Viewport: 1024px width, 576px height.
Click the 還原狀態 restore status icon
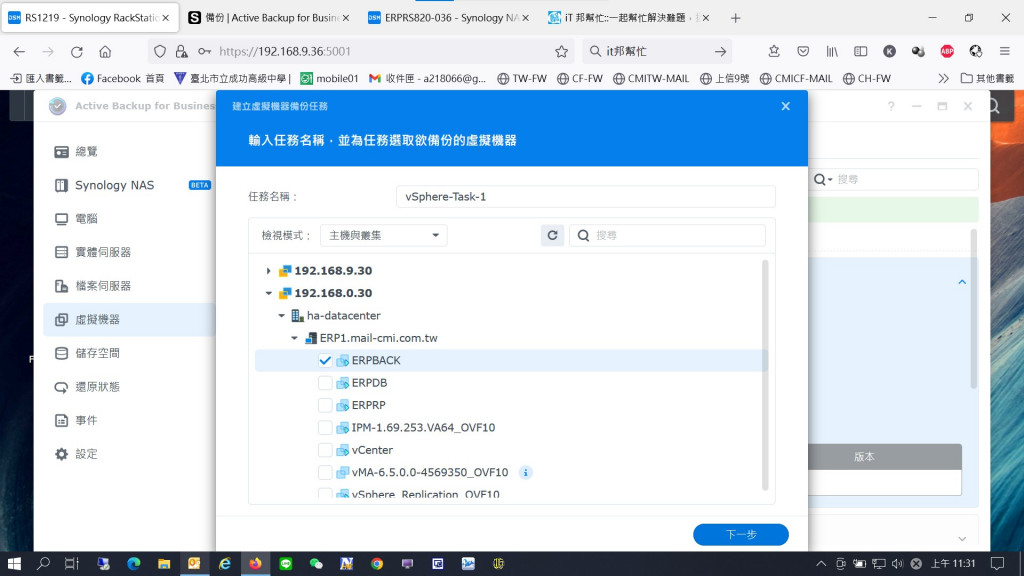click(61, 387)
